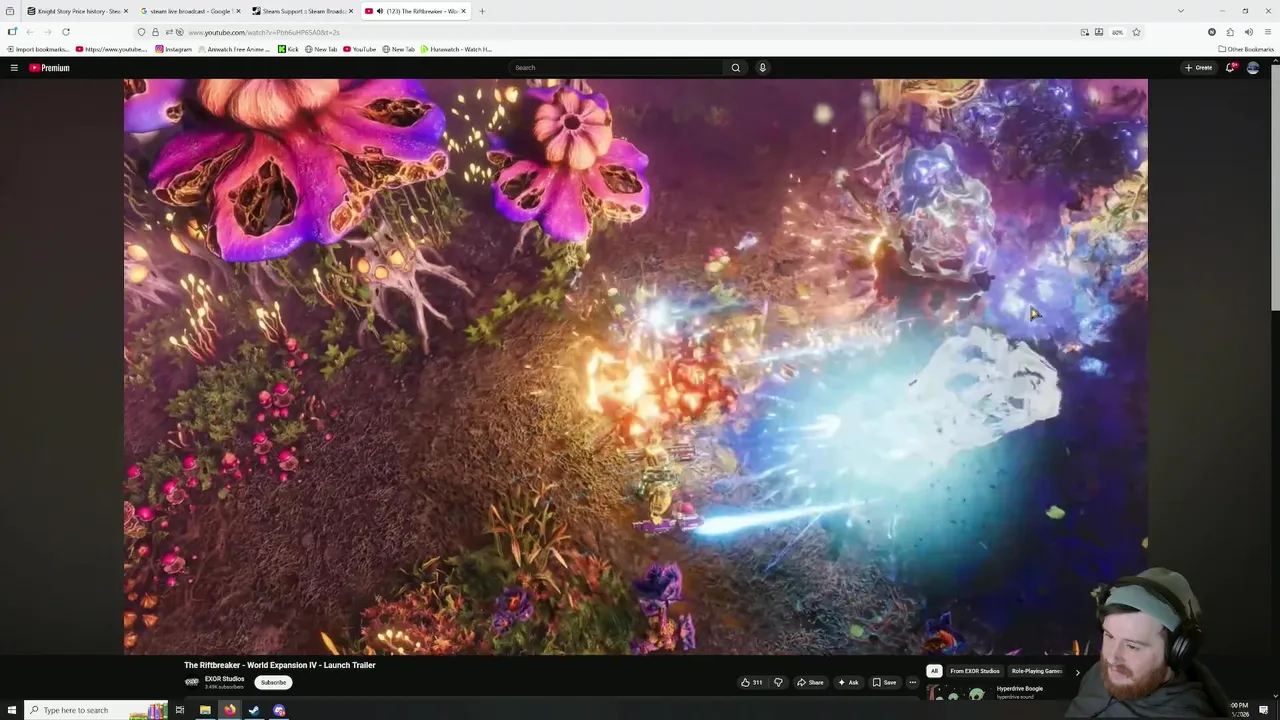The height and width of the screenshot is (720, 1280).
Task: Open the Kick bookmark
Action: coord(288,49)
